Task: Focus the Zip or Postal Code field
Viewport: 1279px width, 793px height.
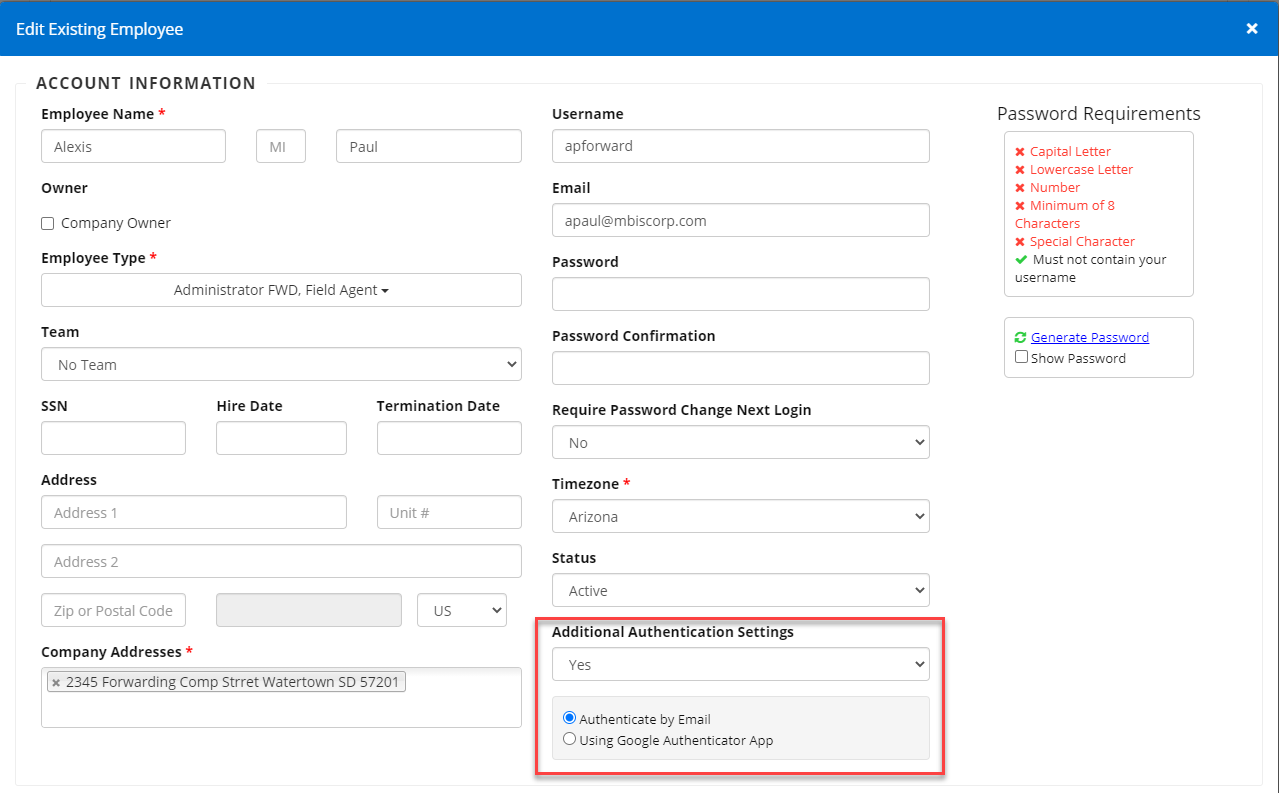Action: [113, 610]
